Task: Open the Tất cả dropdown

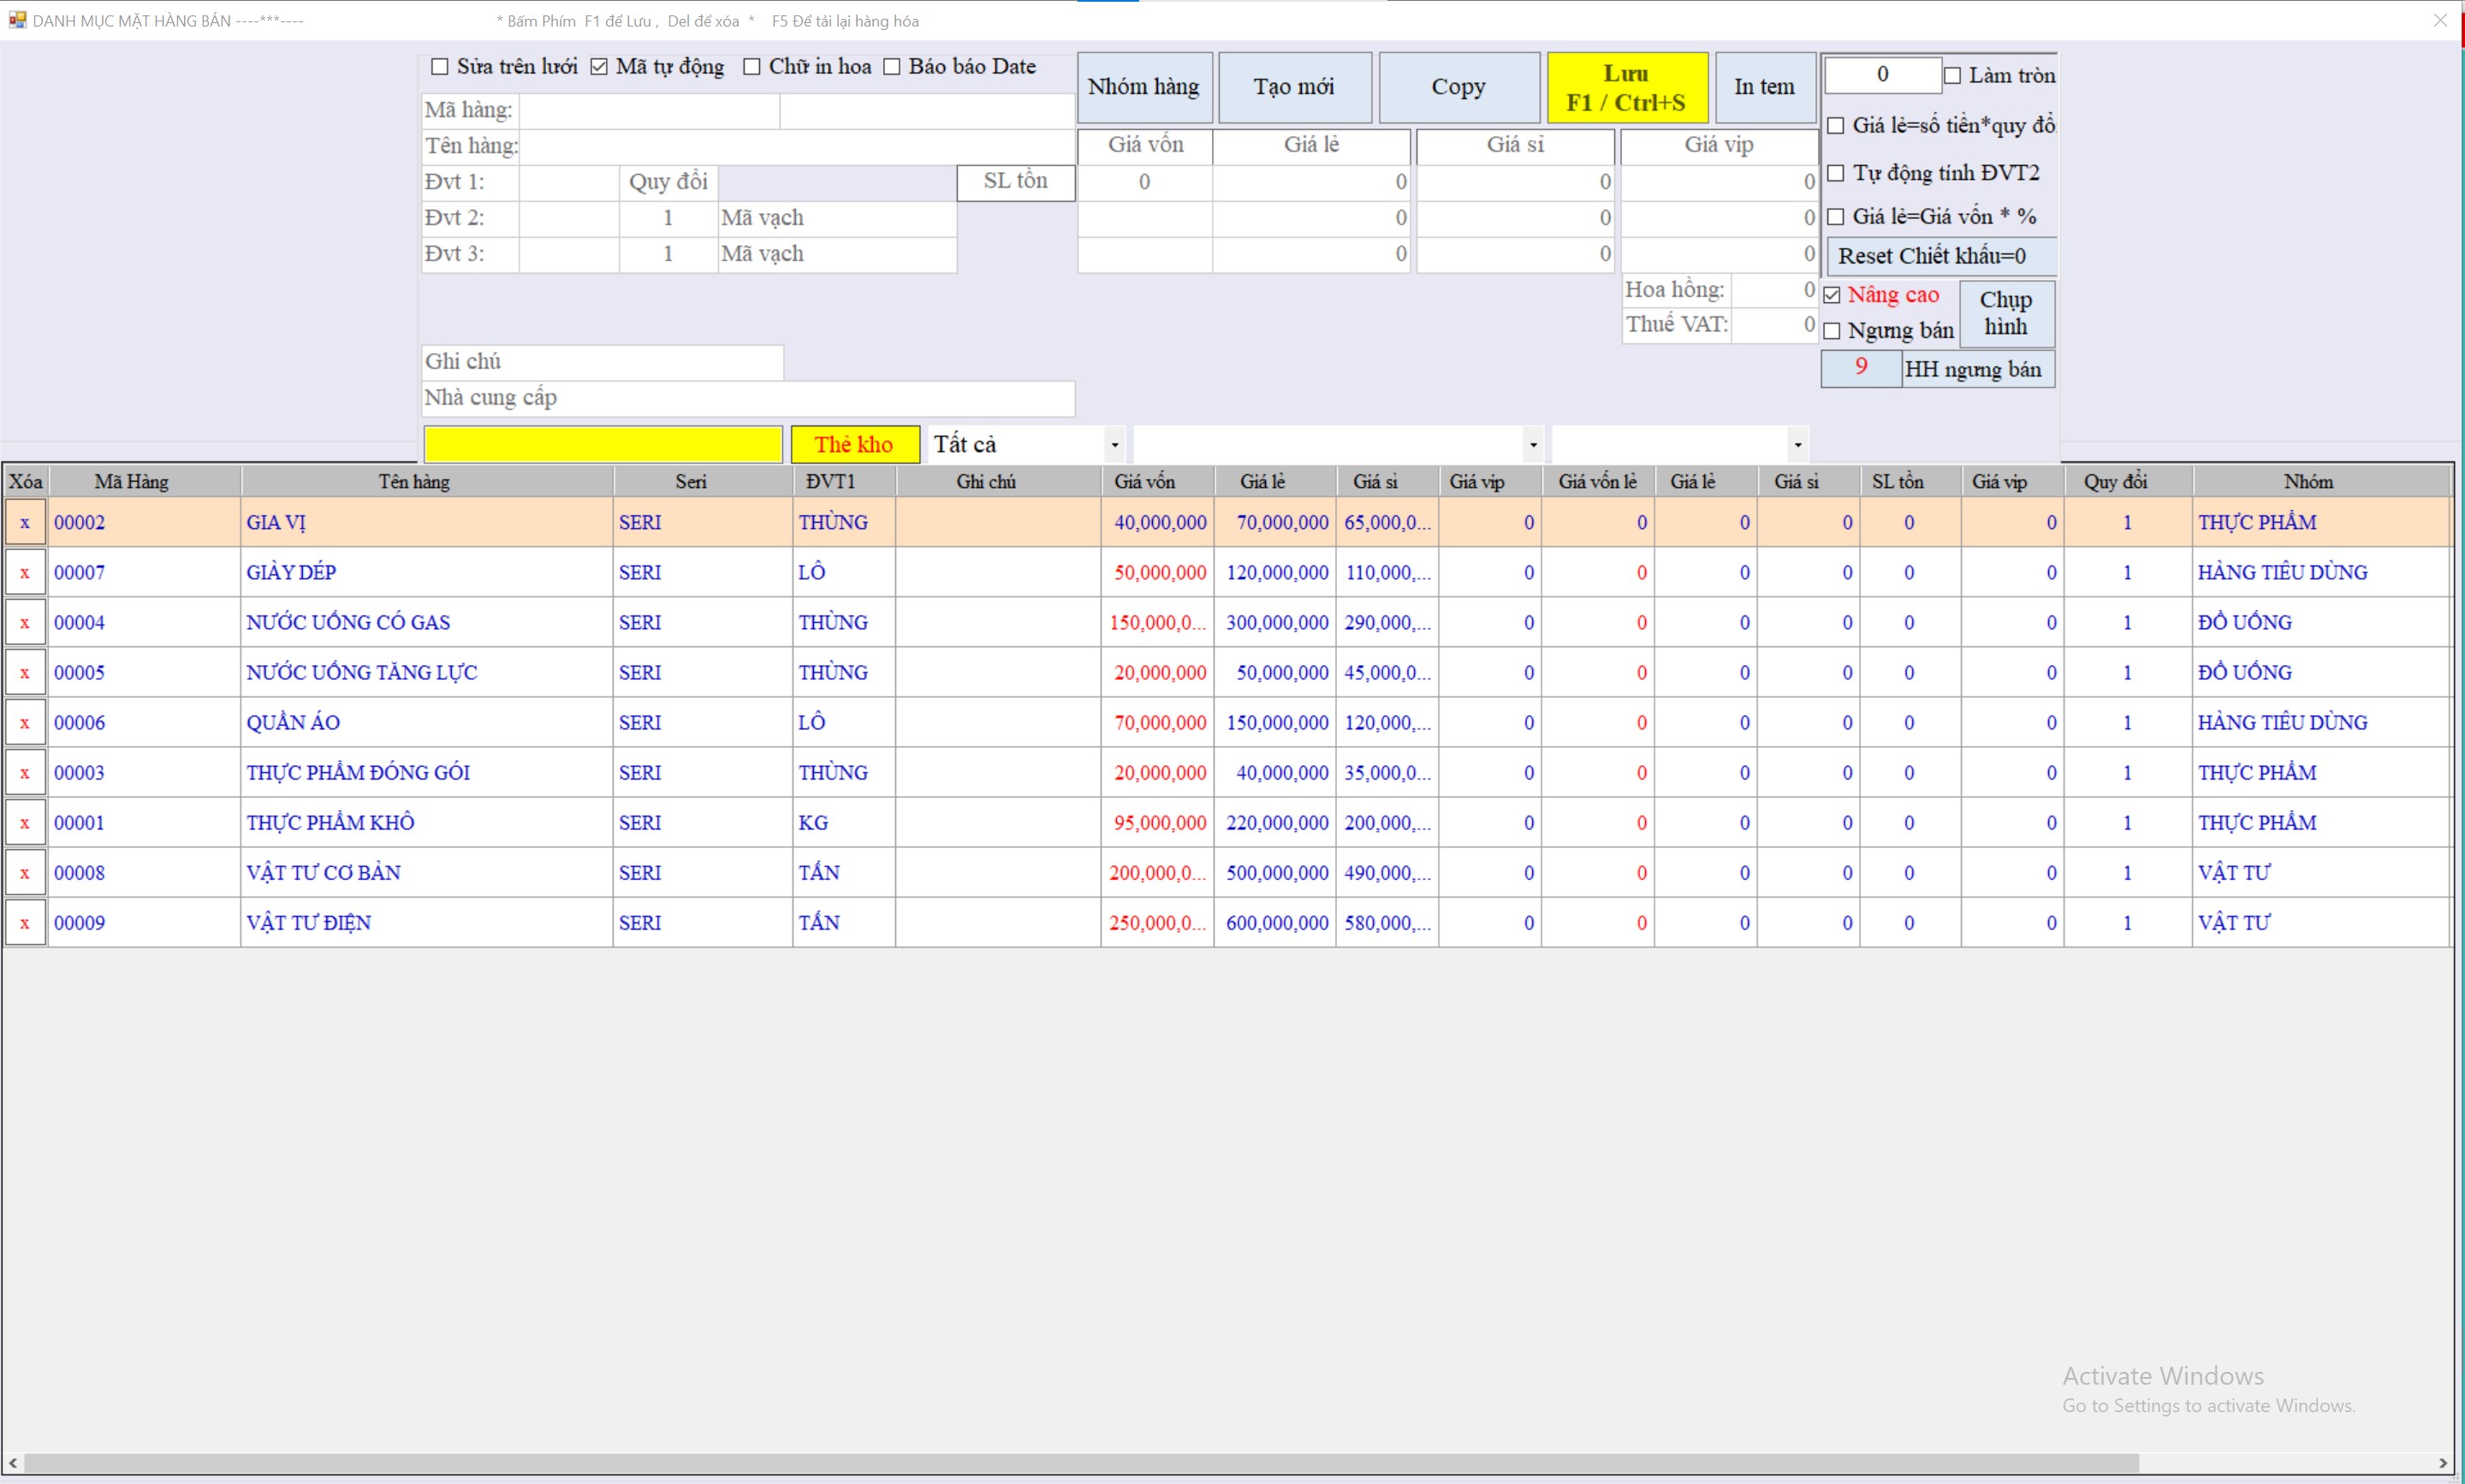Action: pos(1114,445)
